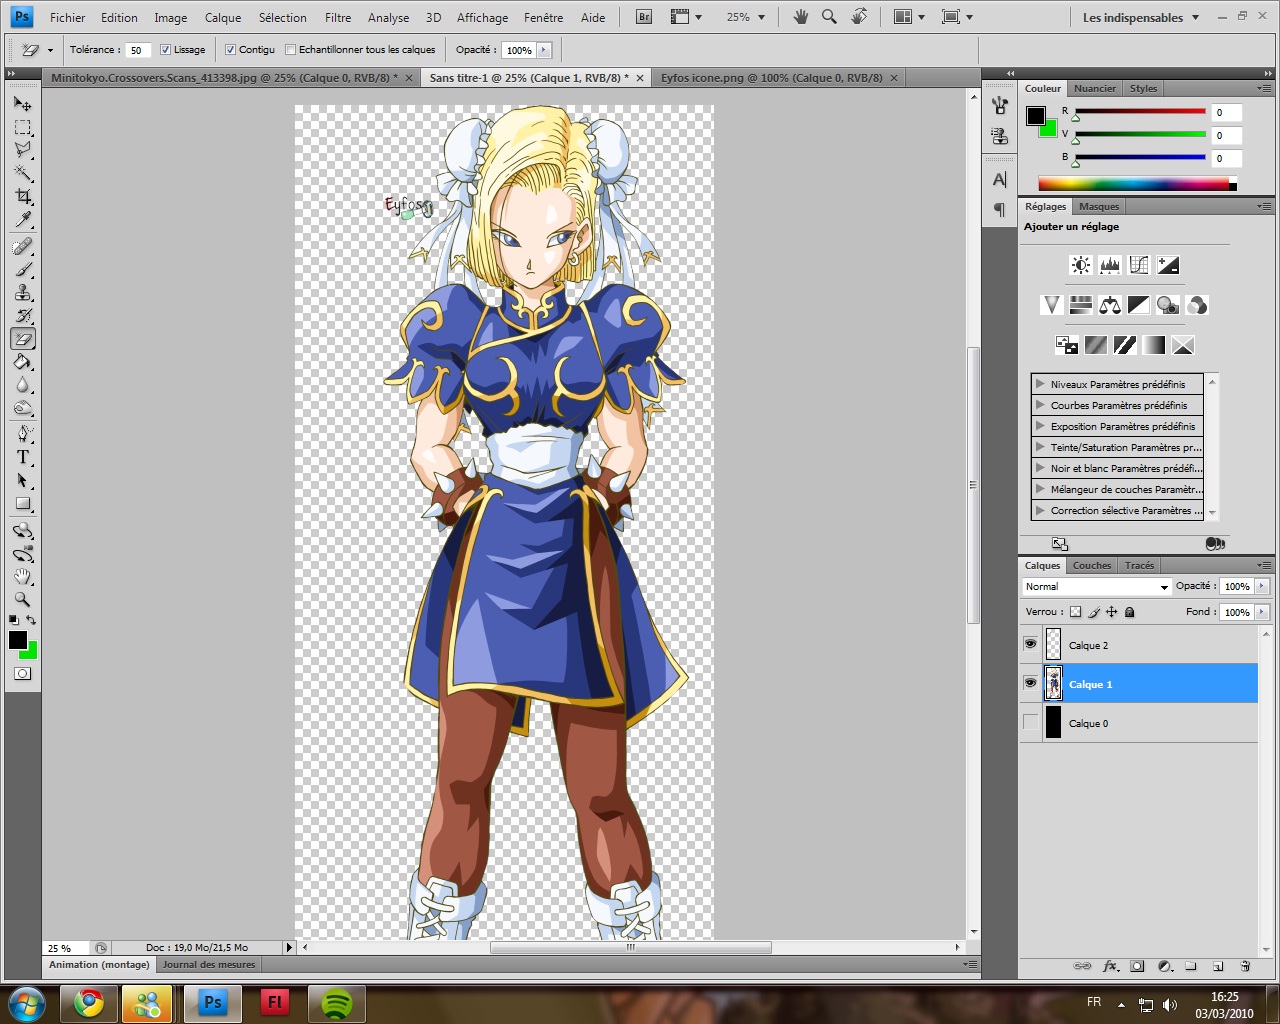Expand Exposition Paramètres prédéfinis
Screen dimensions: 1280x1024
pyautogui.click(x=1040, y=426)
